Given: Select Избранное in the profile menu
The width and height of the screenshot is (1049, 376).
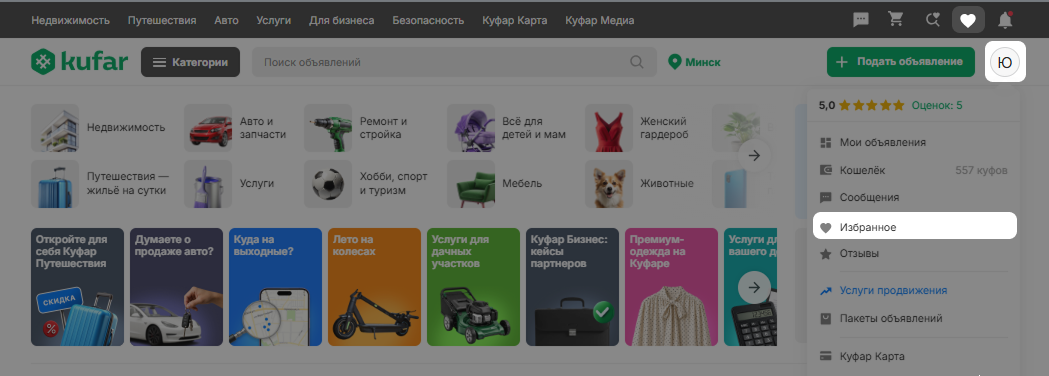Looking at the screenshot, I should click(x=915, y=227).
